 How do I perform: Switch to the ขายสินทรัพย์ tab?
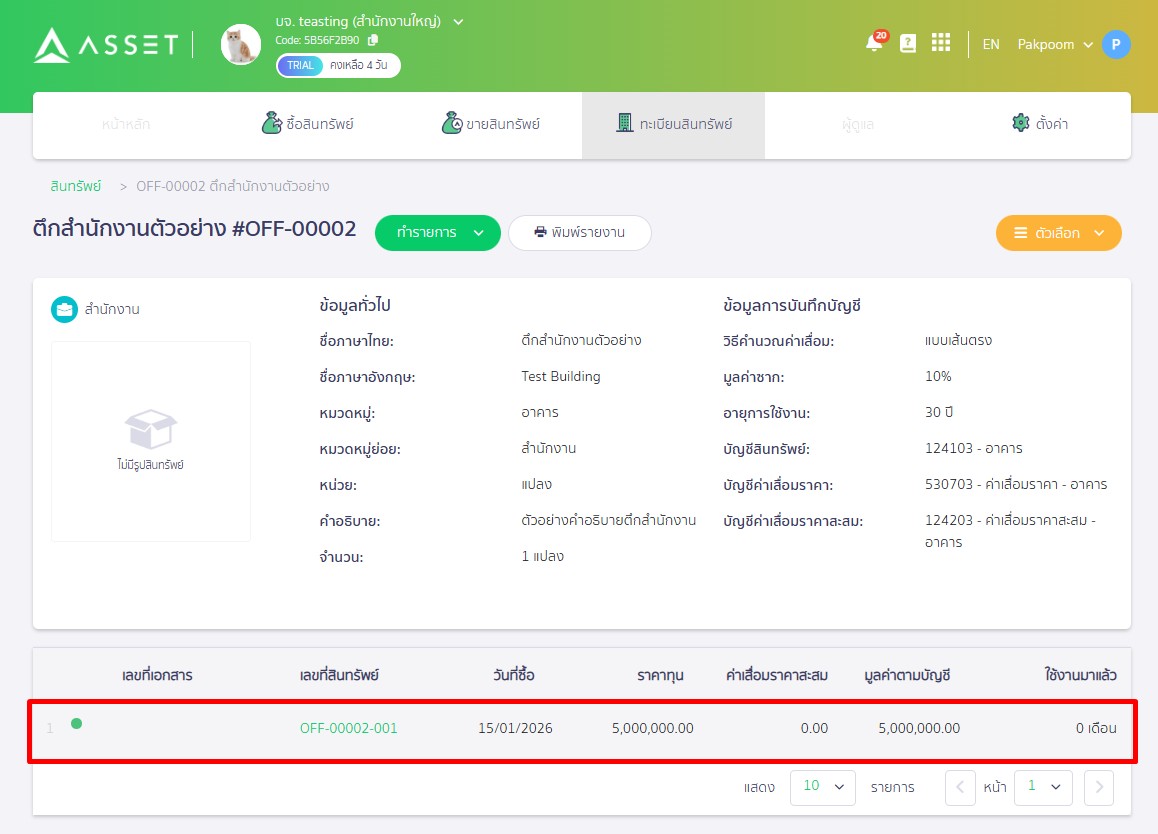click(488, 122)
